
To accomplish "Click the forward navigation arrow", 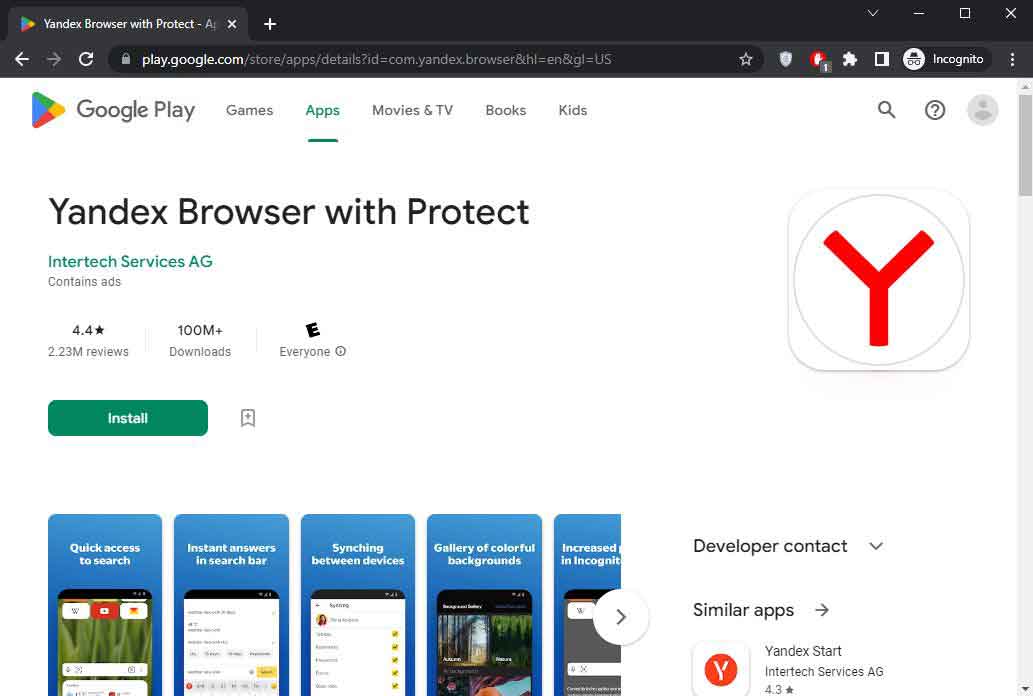I will 54,59.
